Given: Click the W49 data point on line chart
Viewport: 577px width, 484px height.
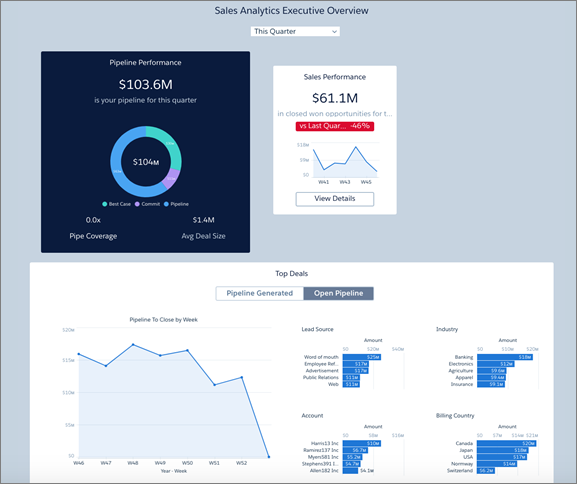Looking at the screenshot, I should [x=160, y=356].
